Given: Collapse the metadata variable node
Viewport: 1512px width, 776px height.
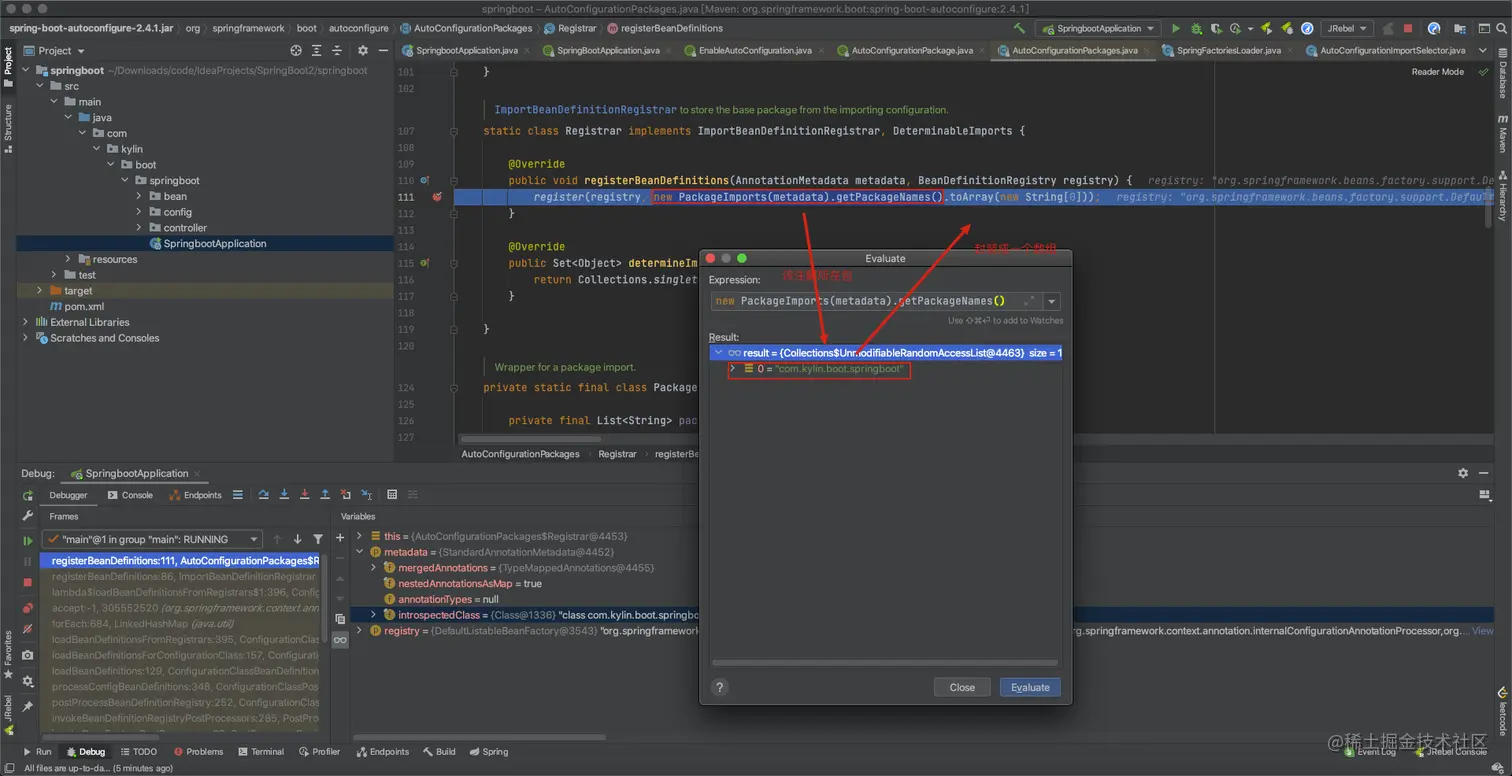Looking at the screenshot, I should (x=360, y=552).
